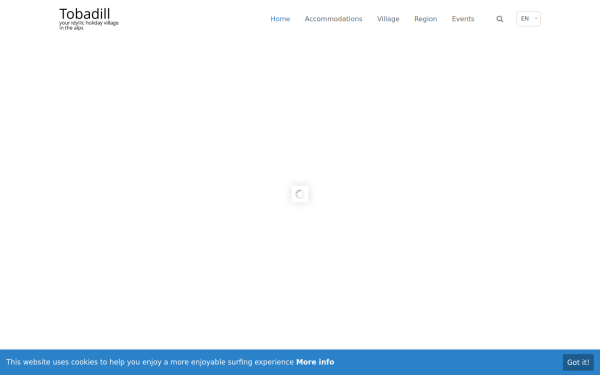Open the Village menu item

point(388,19)
